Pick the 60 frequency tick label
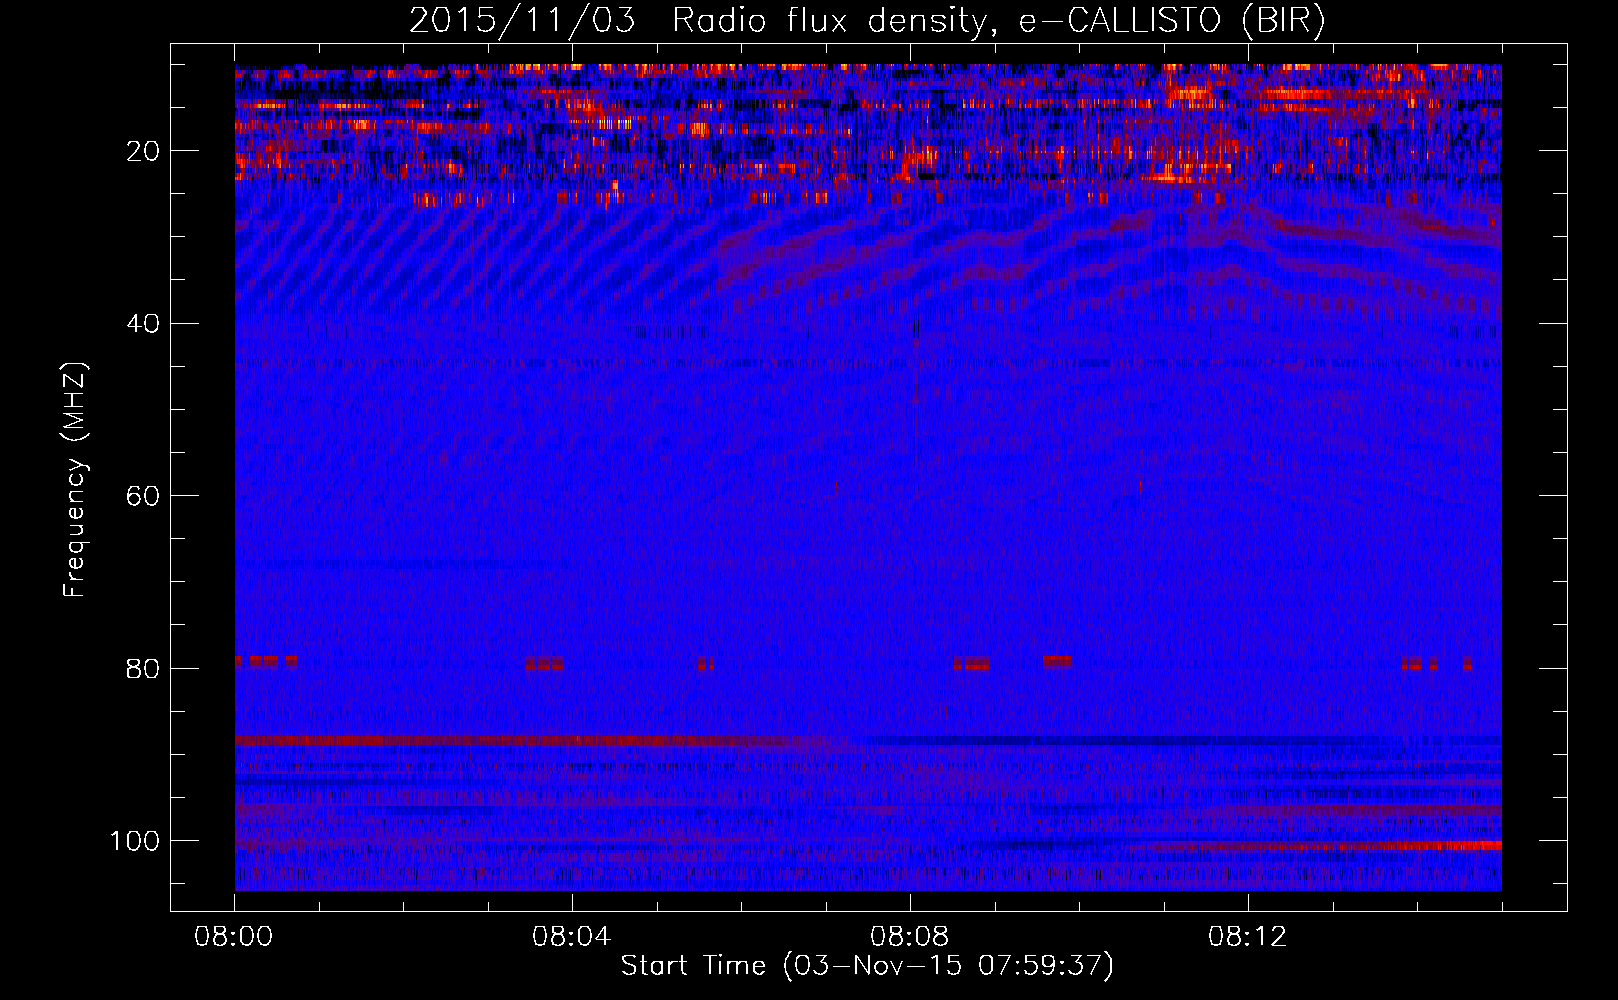 [144, 496]
